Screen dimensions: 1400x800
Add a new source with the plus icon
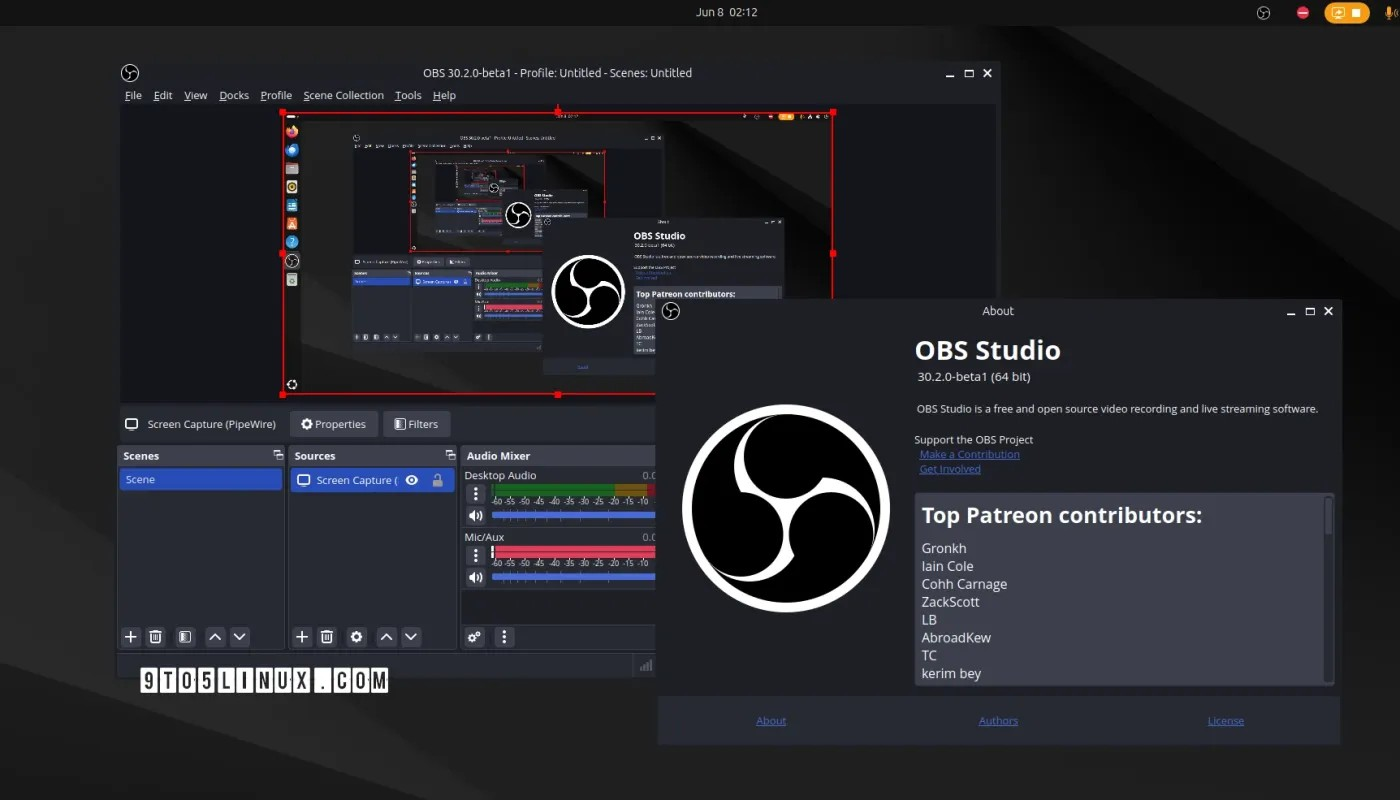(302, 637)
